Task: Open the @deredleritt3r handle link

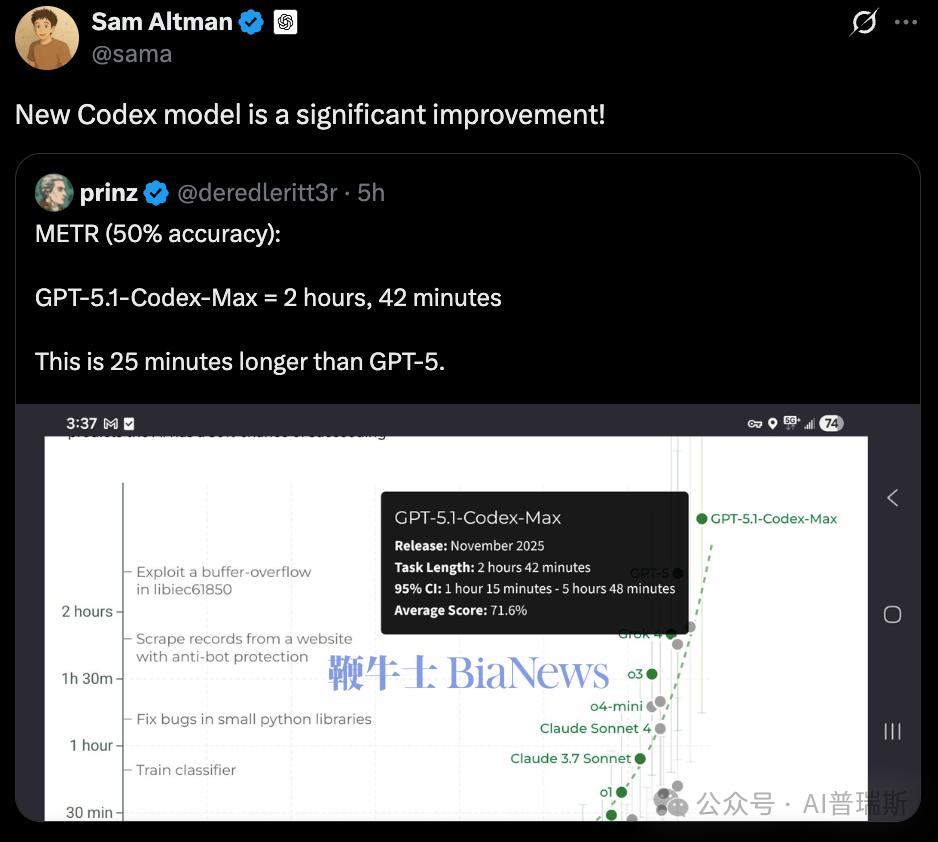Action: (x=257, y=193)
